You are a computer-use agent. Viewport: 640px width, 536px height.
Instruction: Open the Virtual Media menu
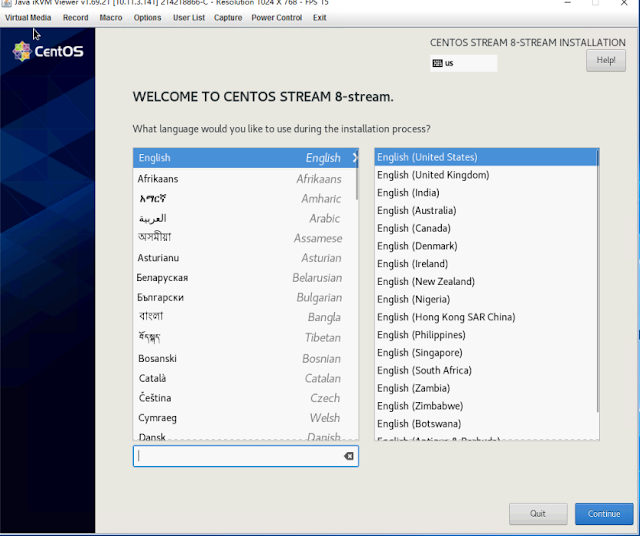pyautogui.click(x=28, y=18)
